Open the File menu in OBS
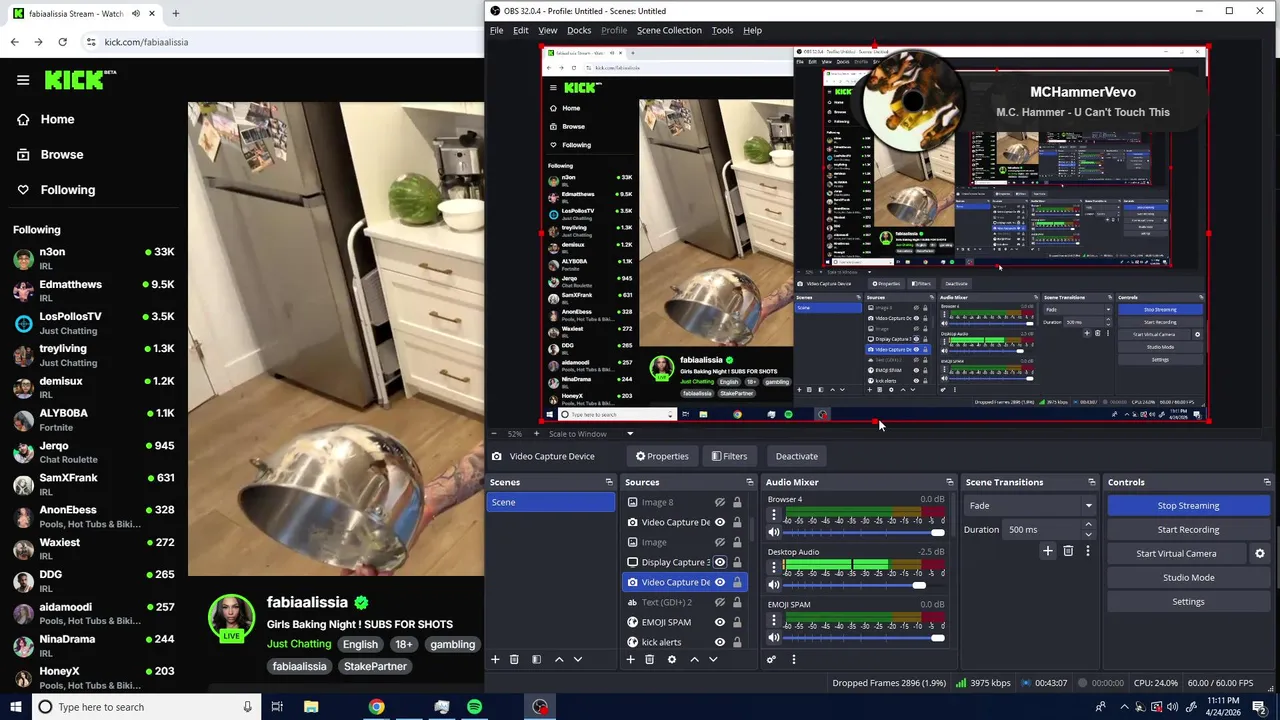1280x720 pixels. pyautogui.click(x=496, y=30)
